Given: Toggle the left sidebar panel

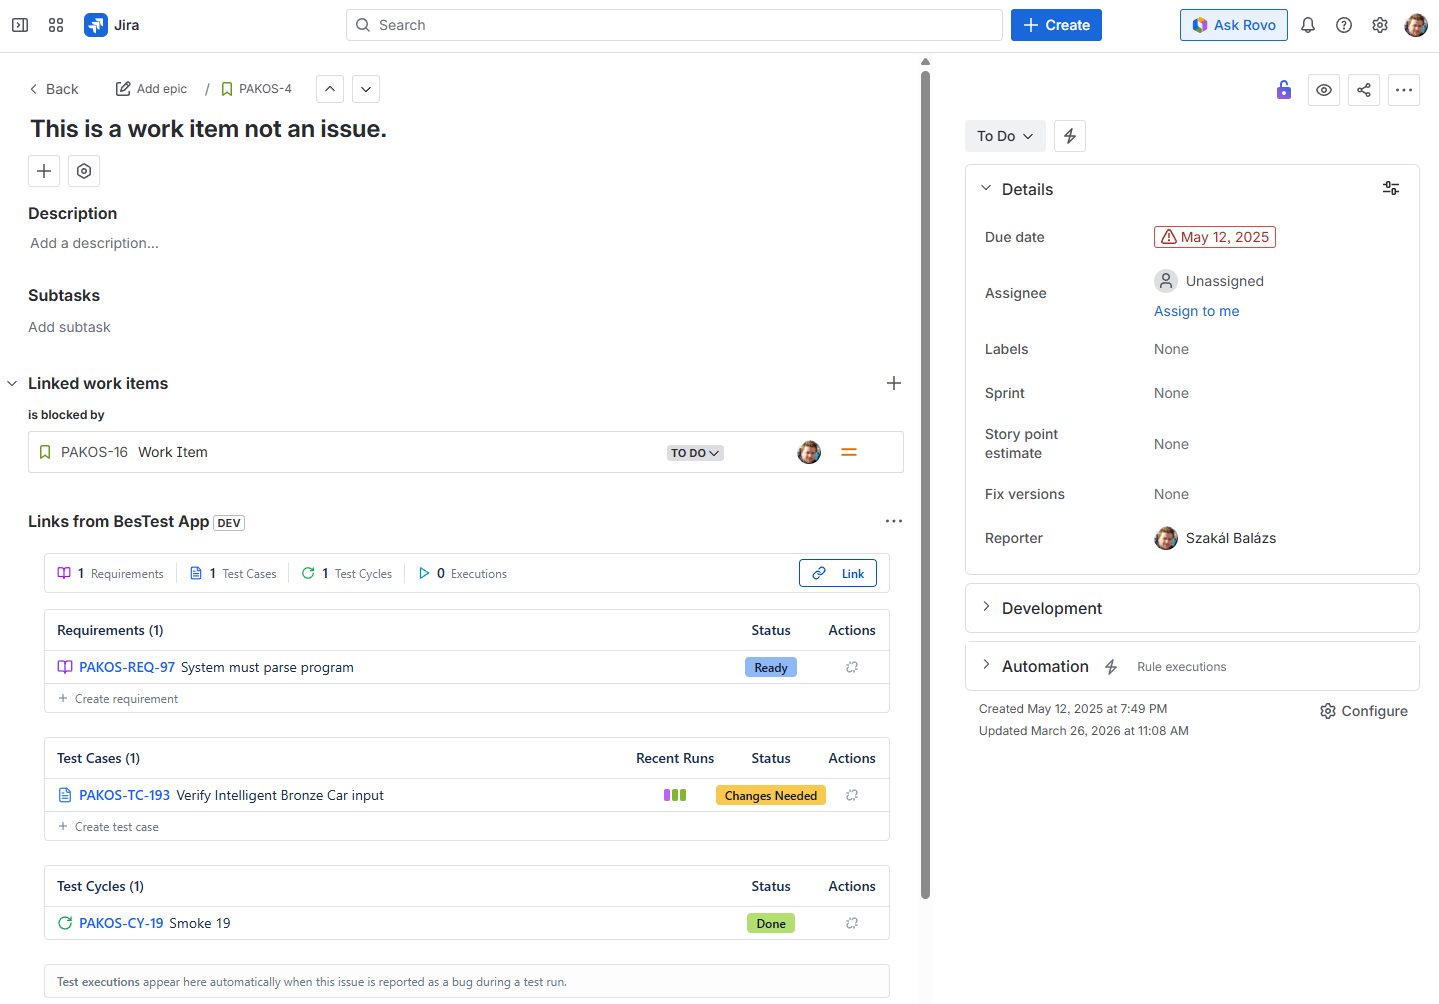Looking at the screenshot, I should pyautogui.click(x=20, y=25).
